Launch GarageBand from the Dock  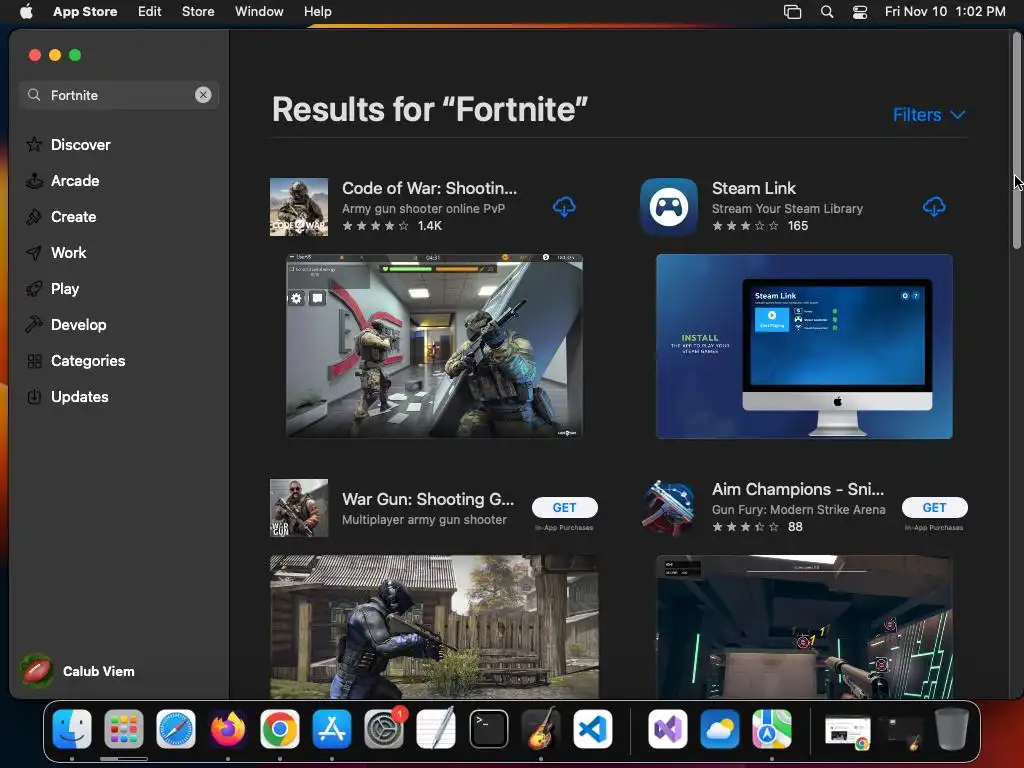point(541,729)
